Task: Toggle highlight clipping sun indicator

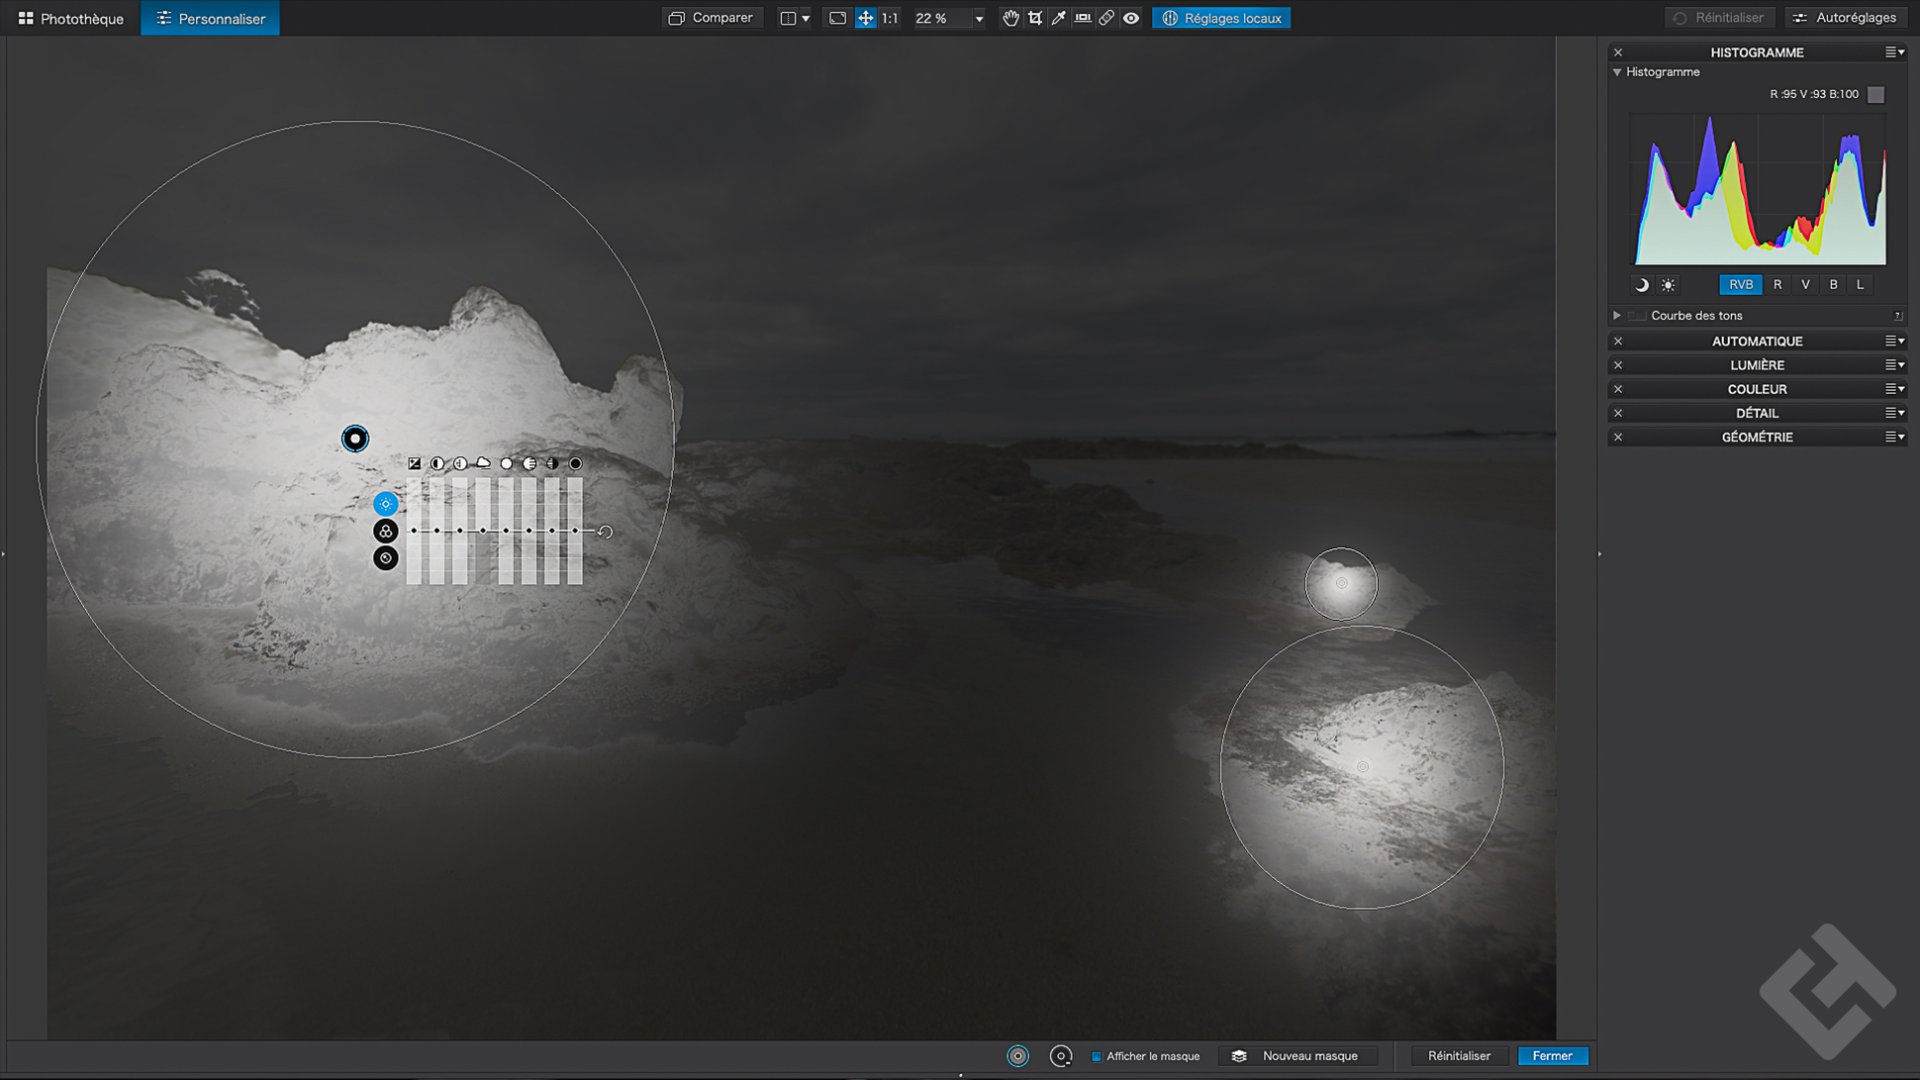Action: pyautogui.click(x=1668, y=285)
